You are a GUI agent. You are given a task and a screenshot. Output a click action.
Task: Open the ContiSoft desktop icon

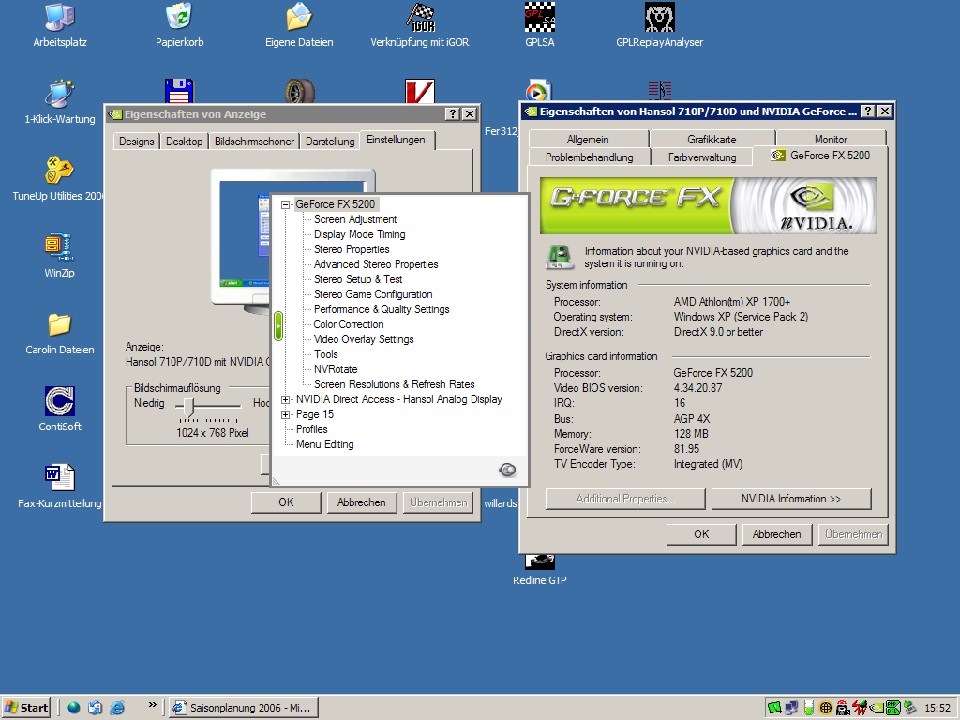point(59,402)
